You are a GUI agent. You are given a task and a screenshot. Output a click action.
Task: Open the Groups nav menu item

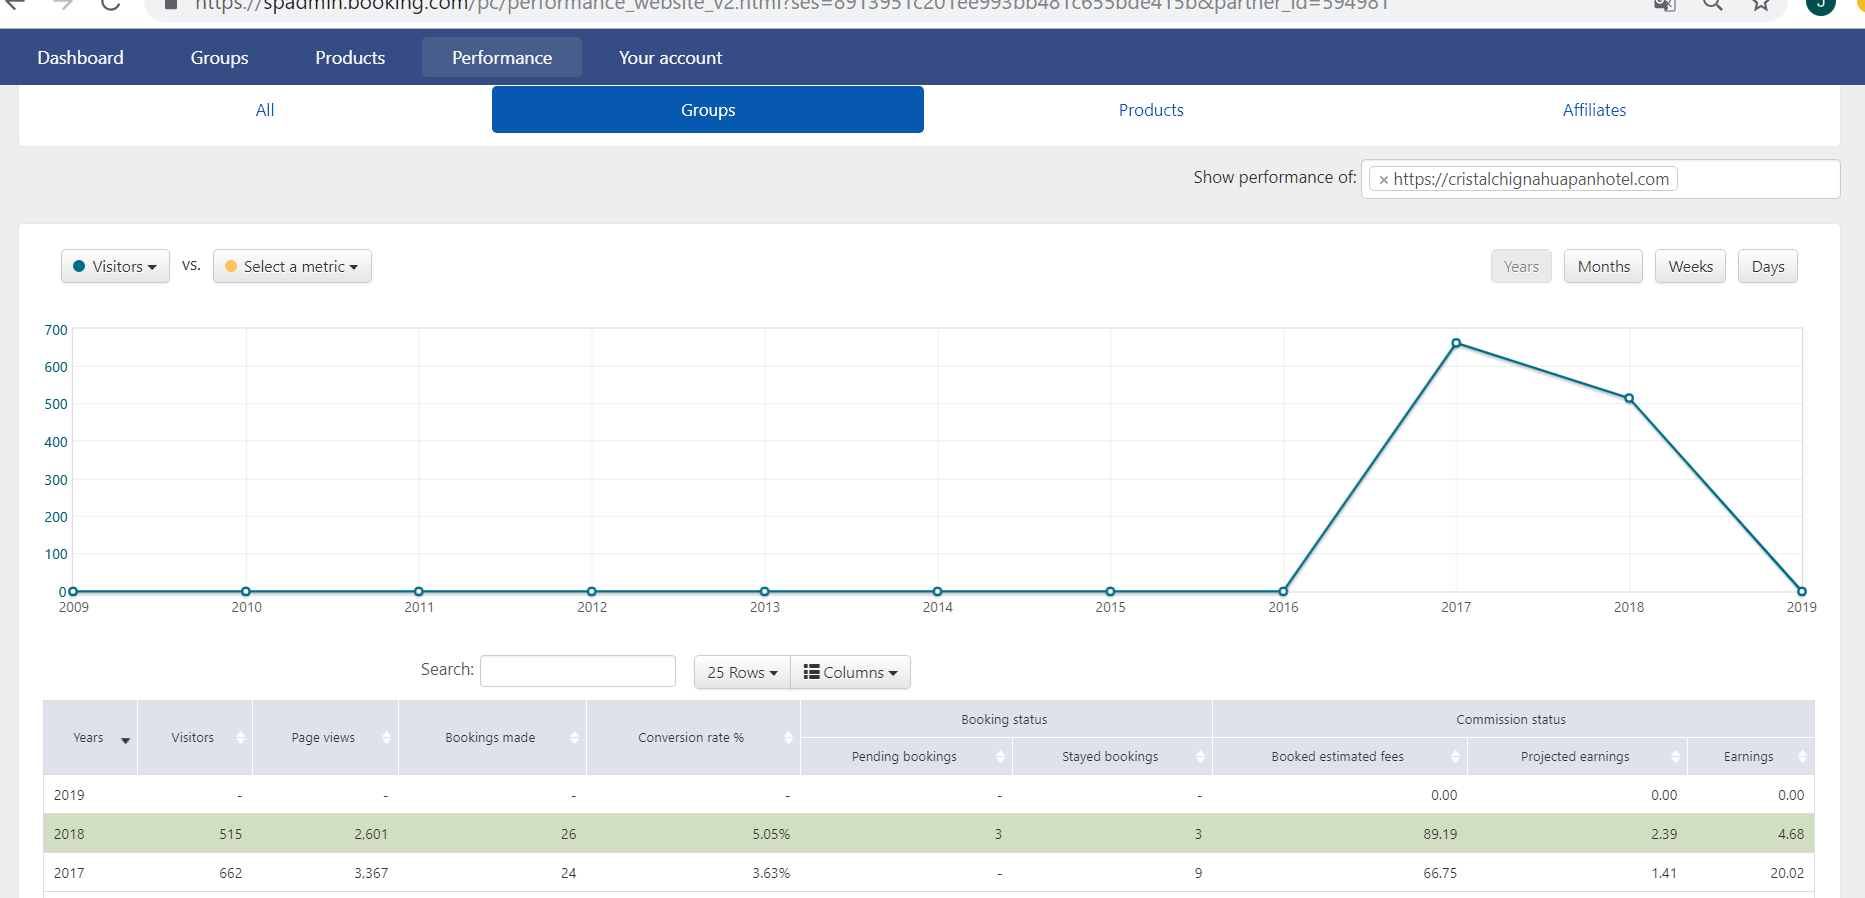click(219, 58)
